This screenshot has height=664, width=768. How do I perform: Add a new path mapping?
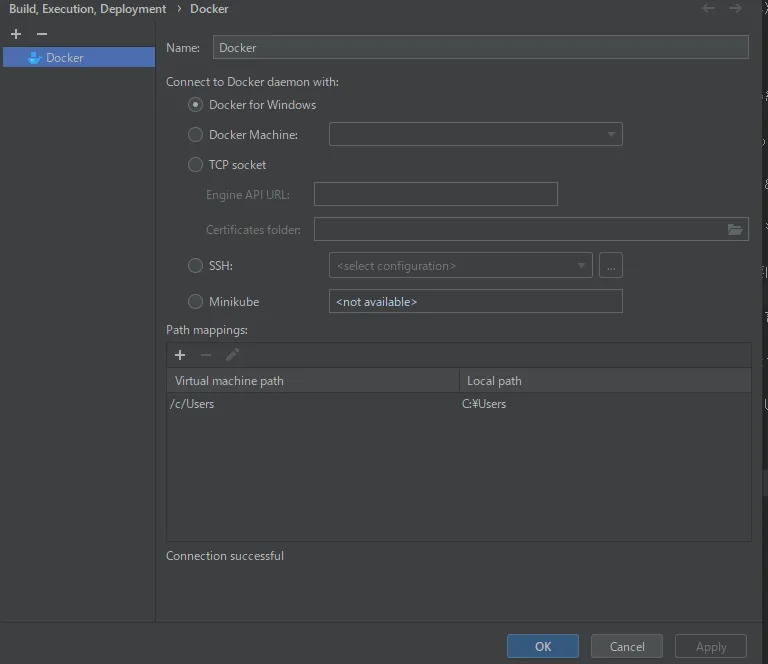(180, 355)
